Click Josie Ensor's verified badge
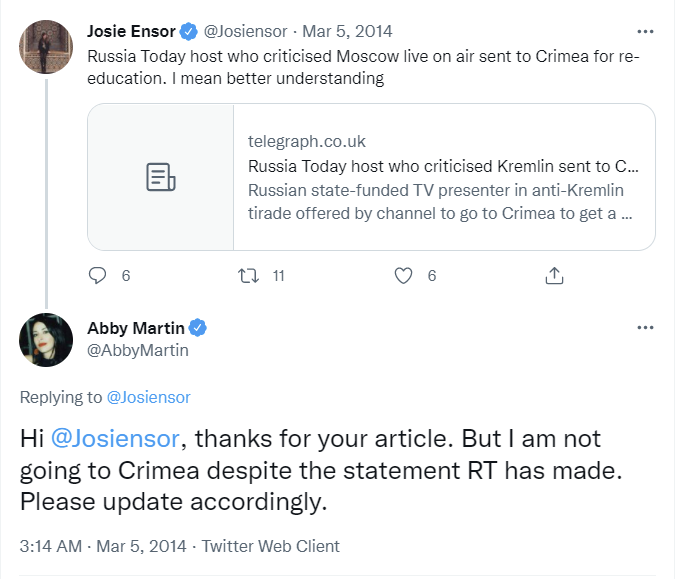The image size is (695, 579). [x=187, y=30]
